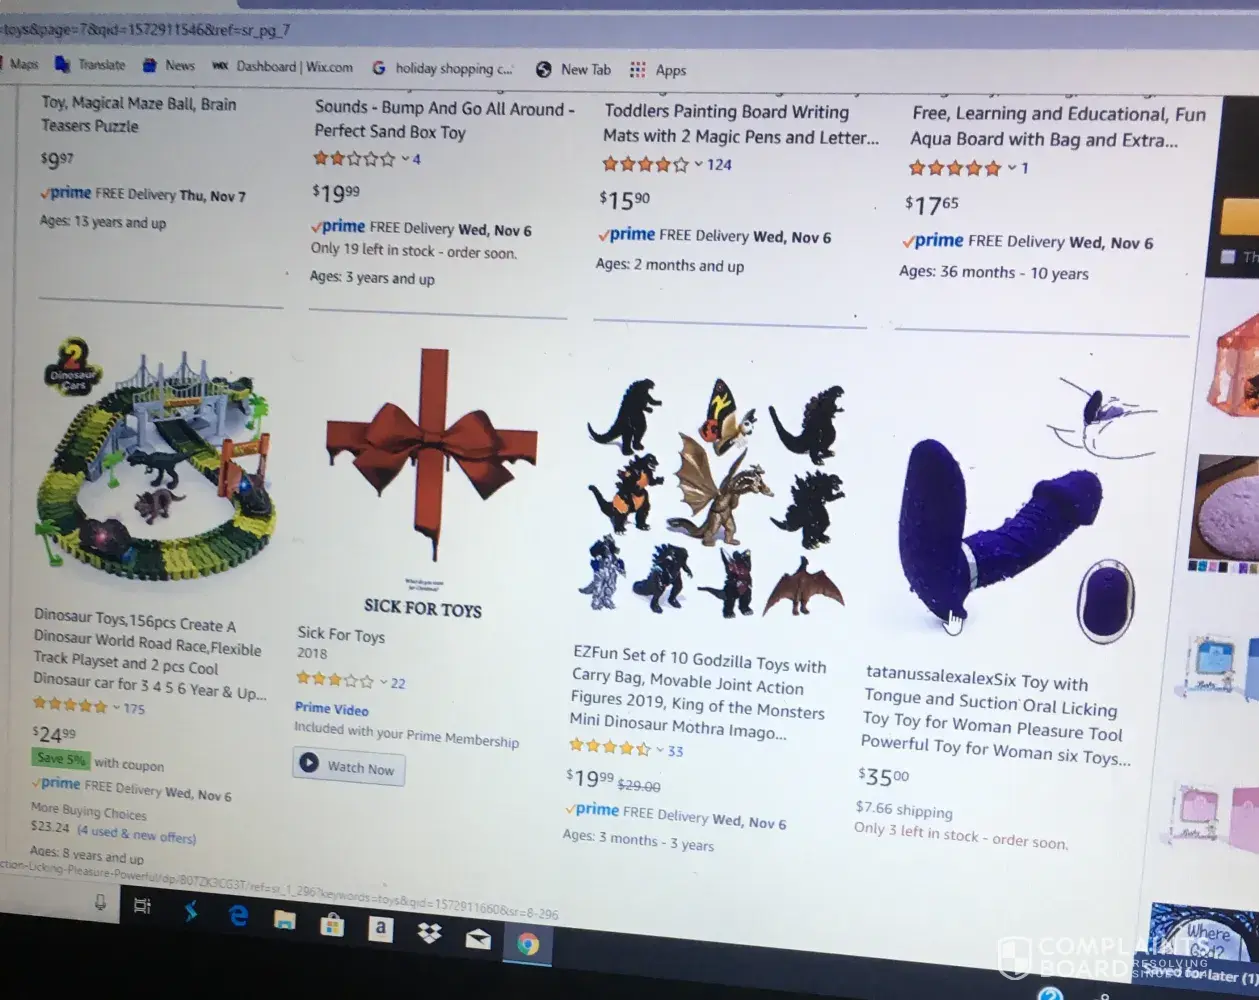Image resolution: width=1259 pixels, height=1000 pixels.
Task: Launch Microsoft Edge from the taskbar
Action: coord(238,914)
